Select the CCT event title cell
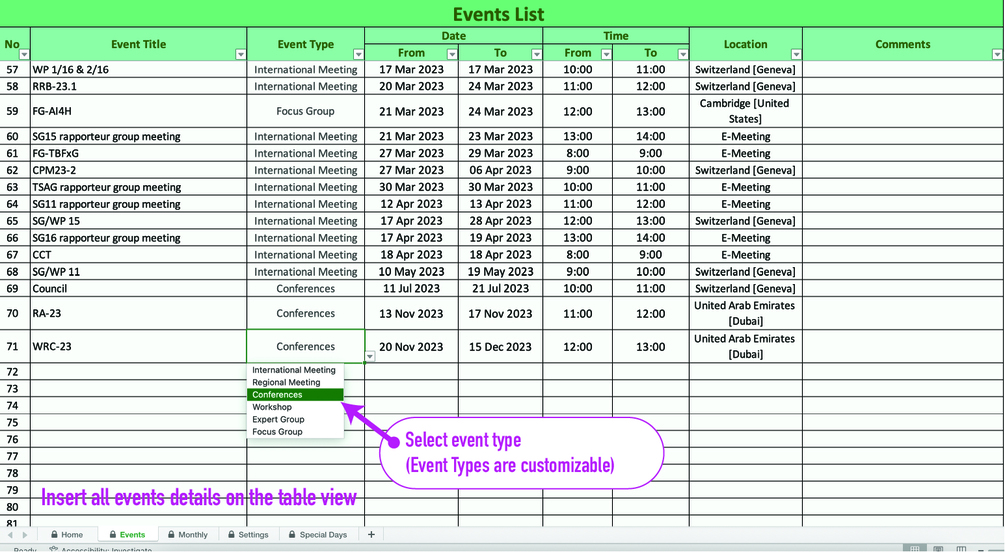 pyautogui.click(x=138, y=255)
